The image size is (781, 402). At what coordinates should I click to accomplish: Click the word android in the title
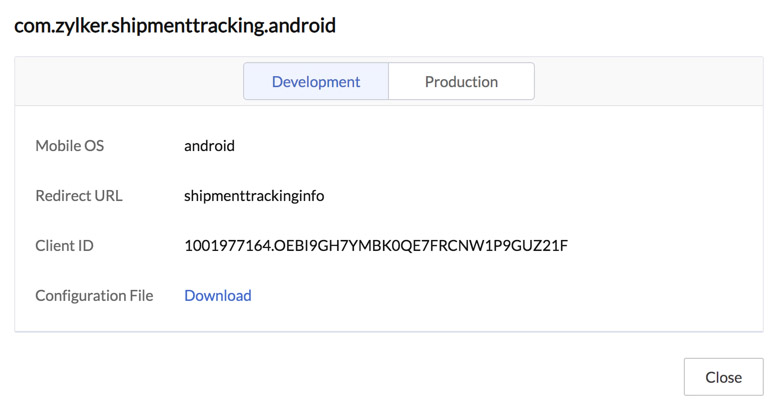302,25
